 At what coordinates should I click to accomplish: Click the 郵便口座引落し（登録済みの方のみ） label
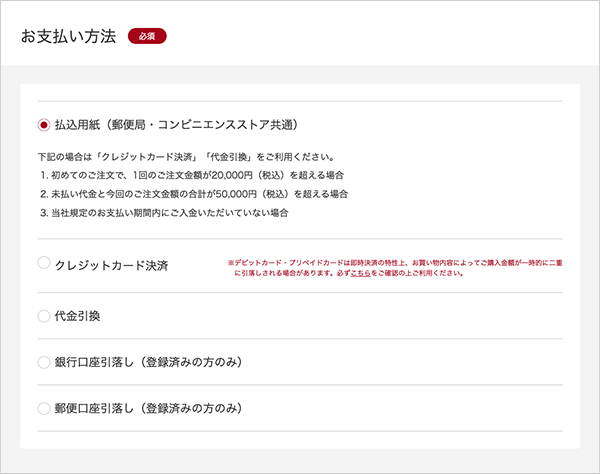coord(149,408)
